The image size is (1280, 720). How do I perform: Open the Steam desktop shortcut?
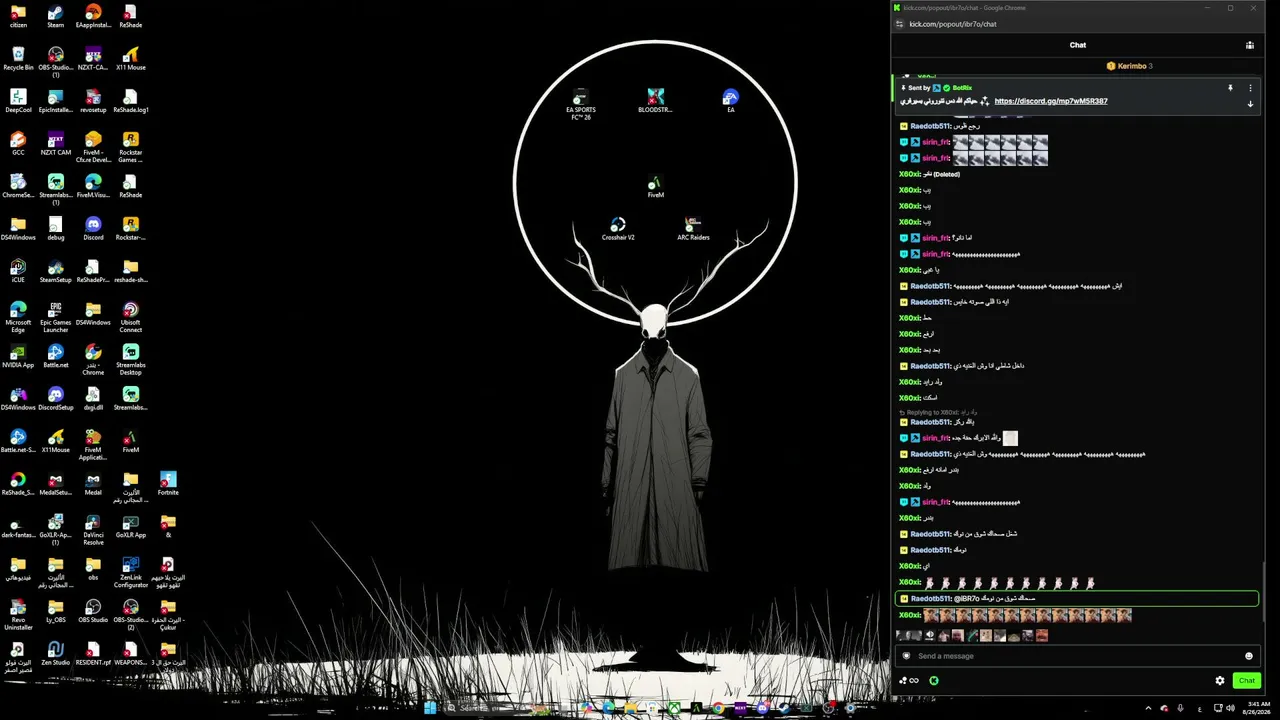56,16
